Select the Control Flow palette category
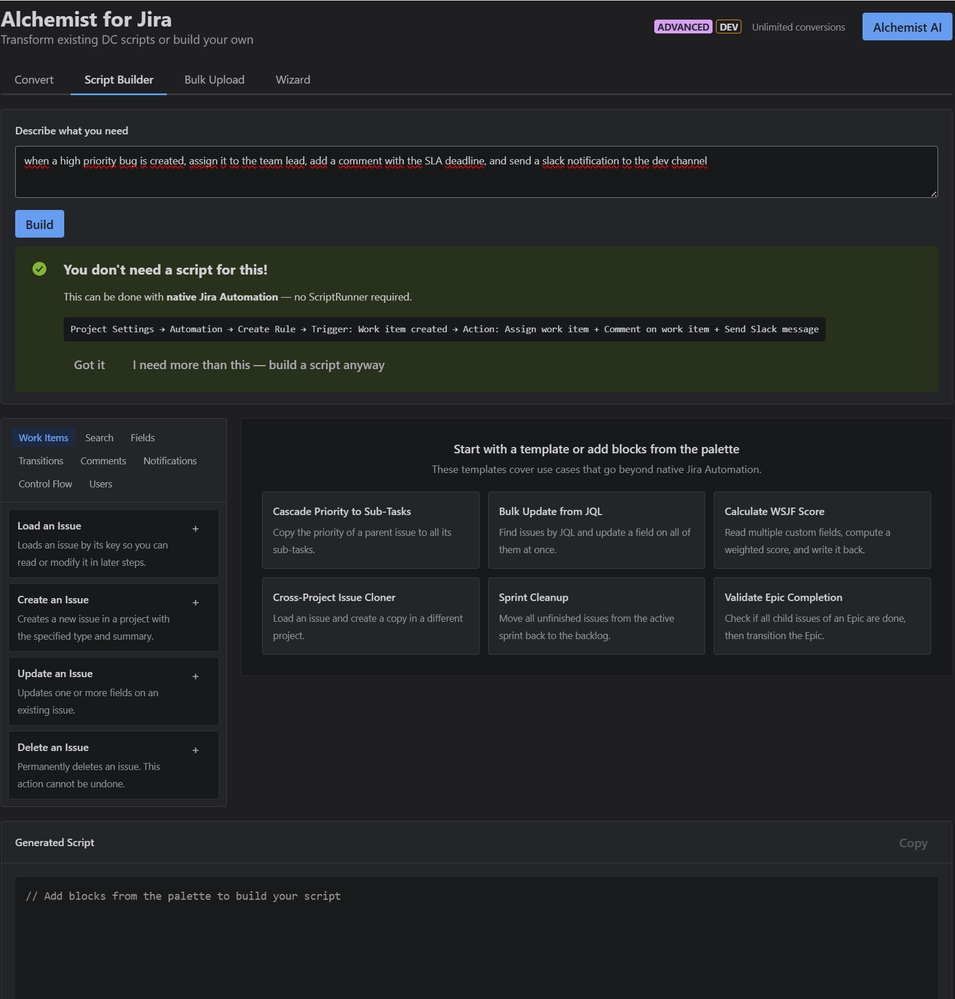The height and width of the screenshot is (999, 955). pyautogui.click(x=45, y=483)
